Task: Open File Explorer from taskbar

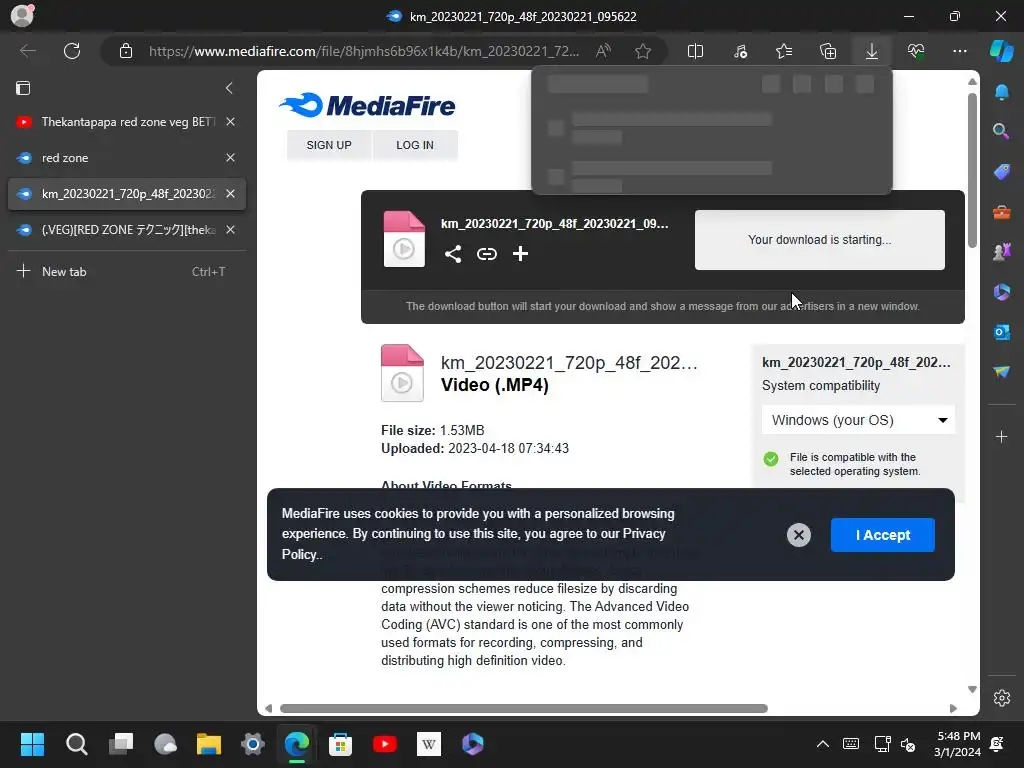Action: point(209,744)
